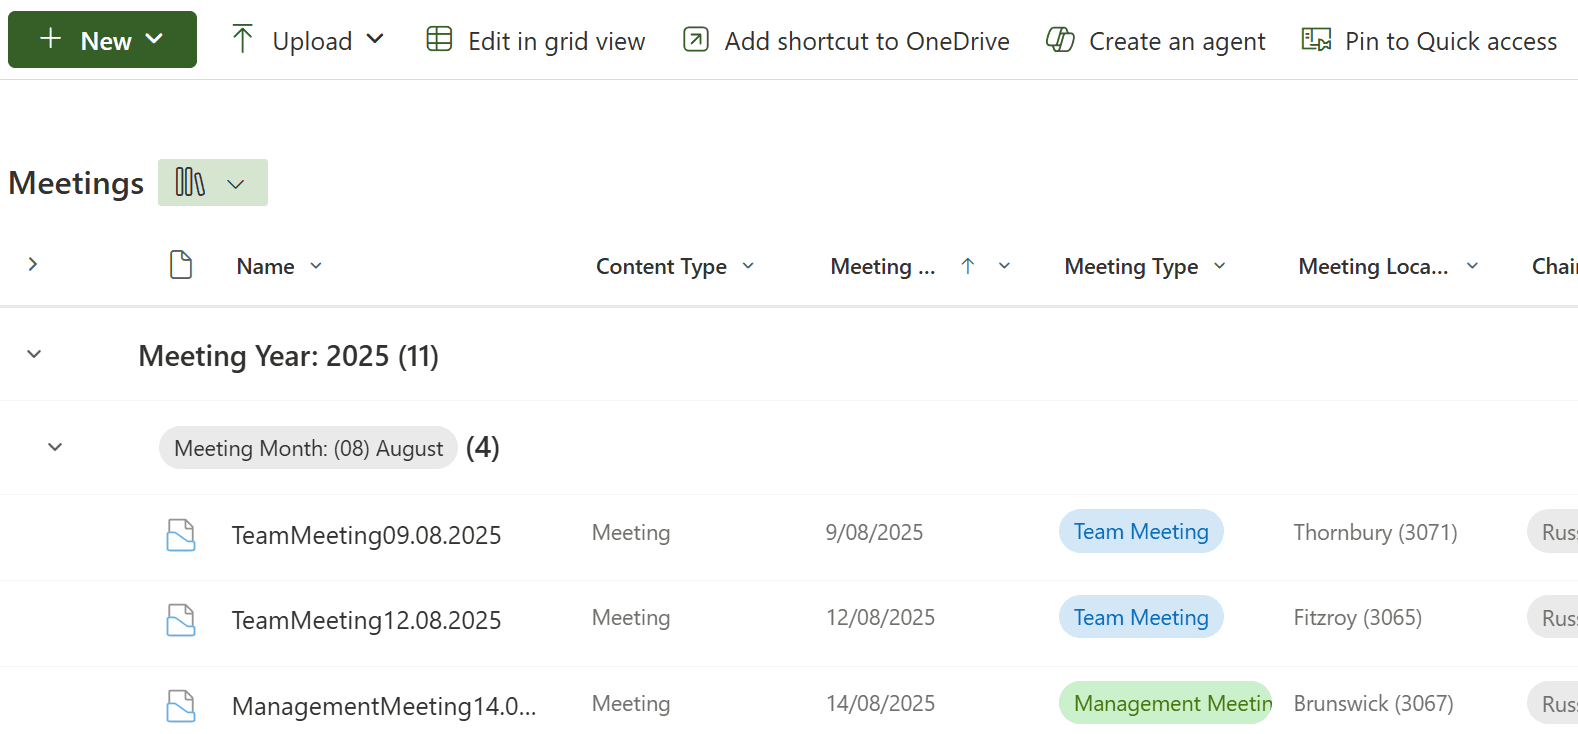The height and width of the screenshot is (734, 1578).
Task: Click the upload arrow icon
Action: tap(242, 39)
